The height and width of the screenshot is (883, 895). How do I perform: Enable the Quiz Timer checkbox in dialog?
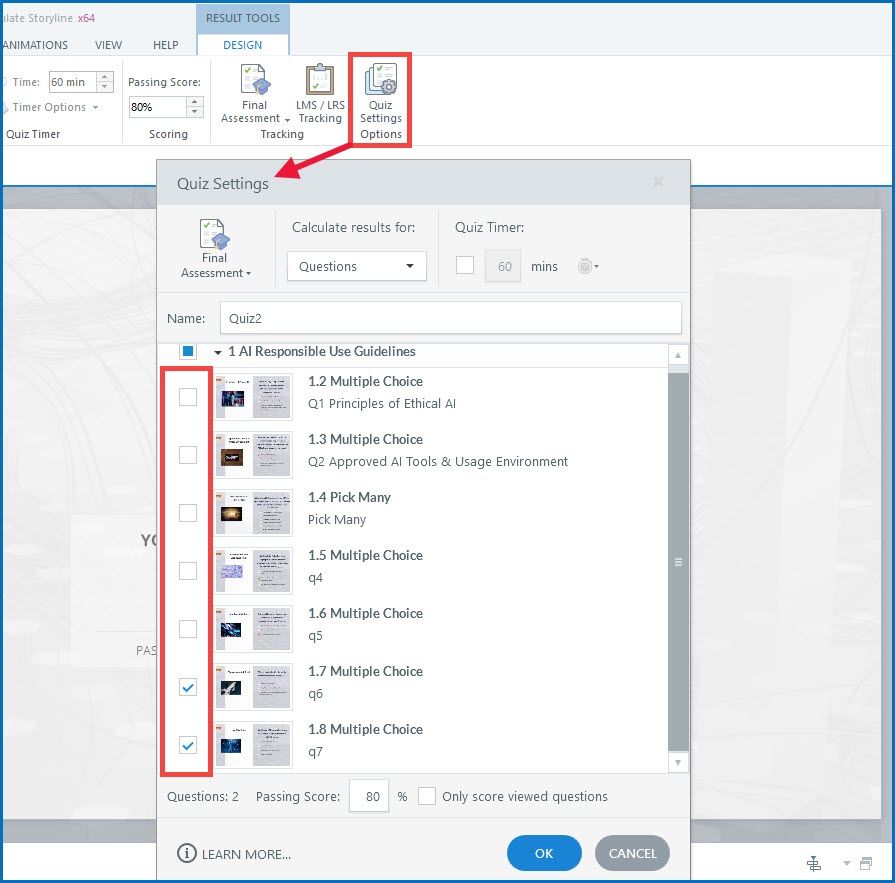click(465, 266)
